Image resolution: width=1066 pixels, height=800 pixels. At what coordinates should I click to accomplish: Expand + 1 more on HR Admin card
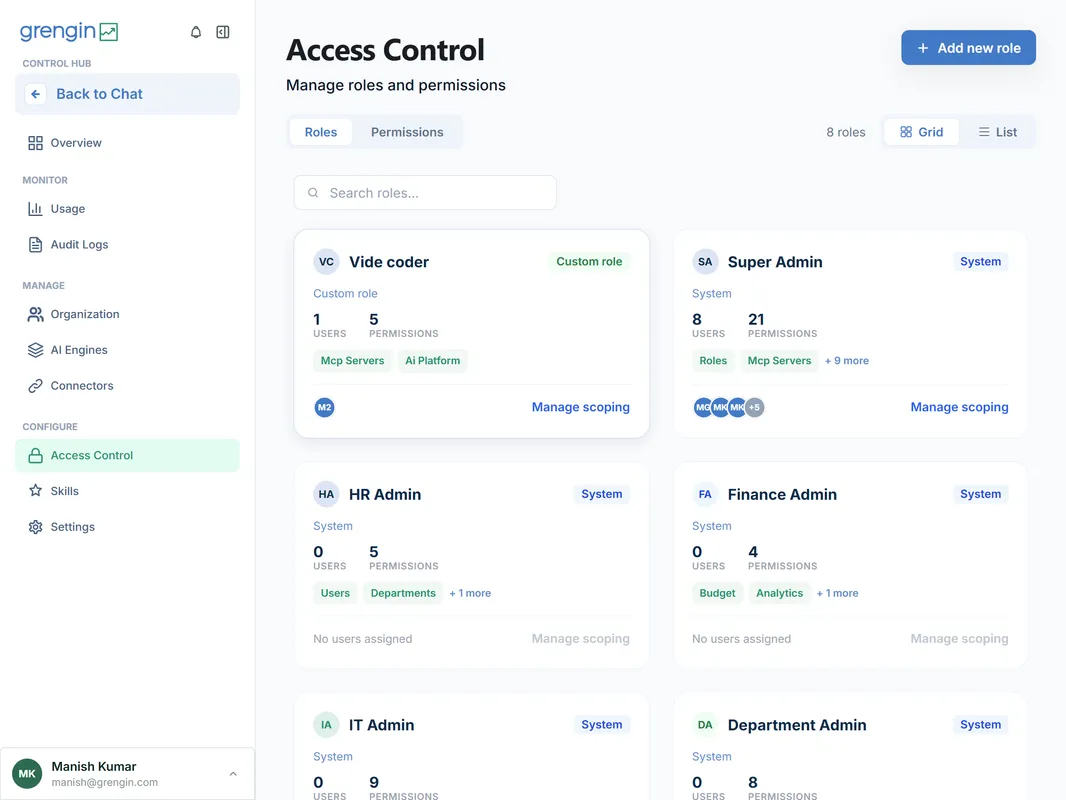tap(470, 593)
